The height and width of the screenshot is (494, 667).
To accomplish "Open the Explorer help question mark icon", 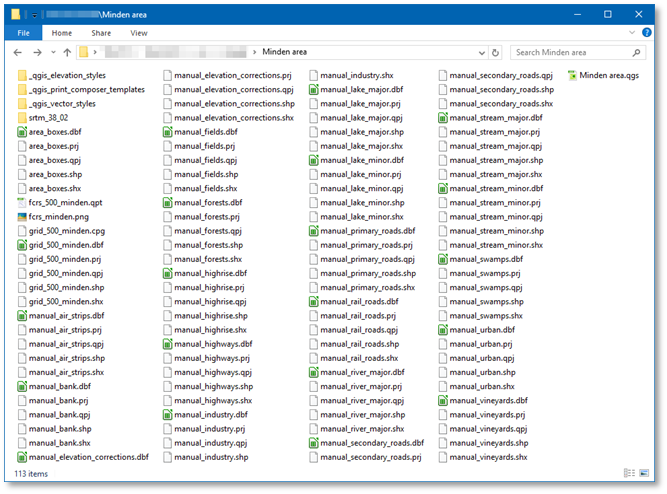I will click(x=649, y=33).
